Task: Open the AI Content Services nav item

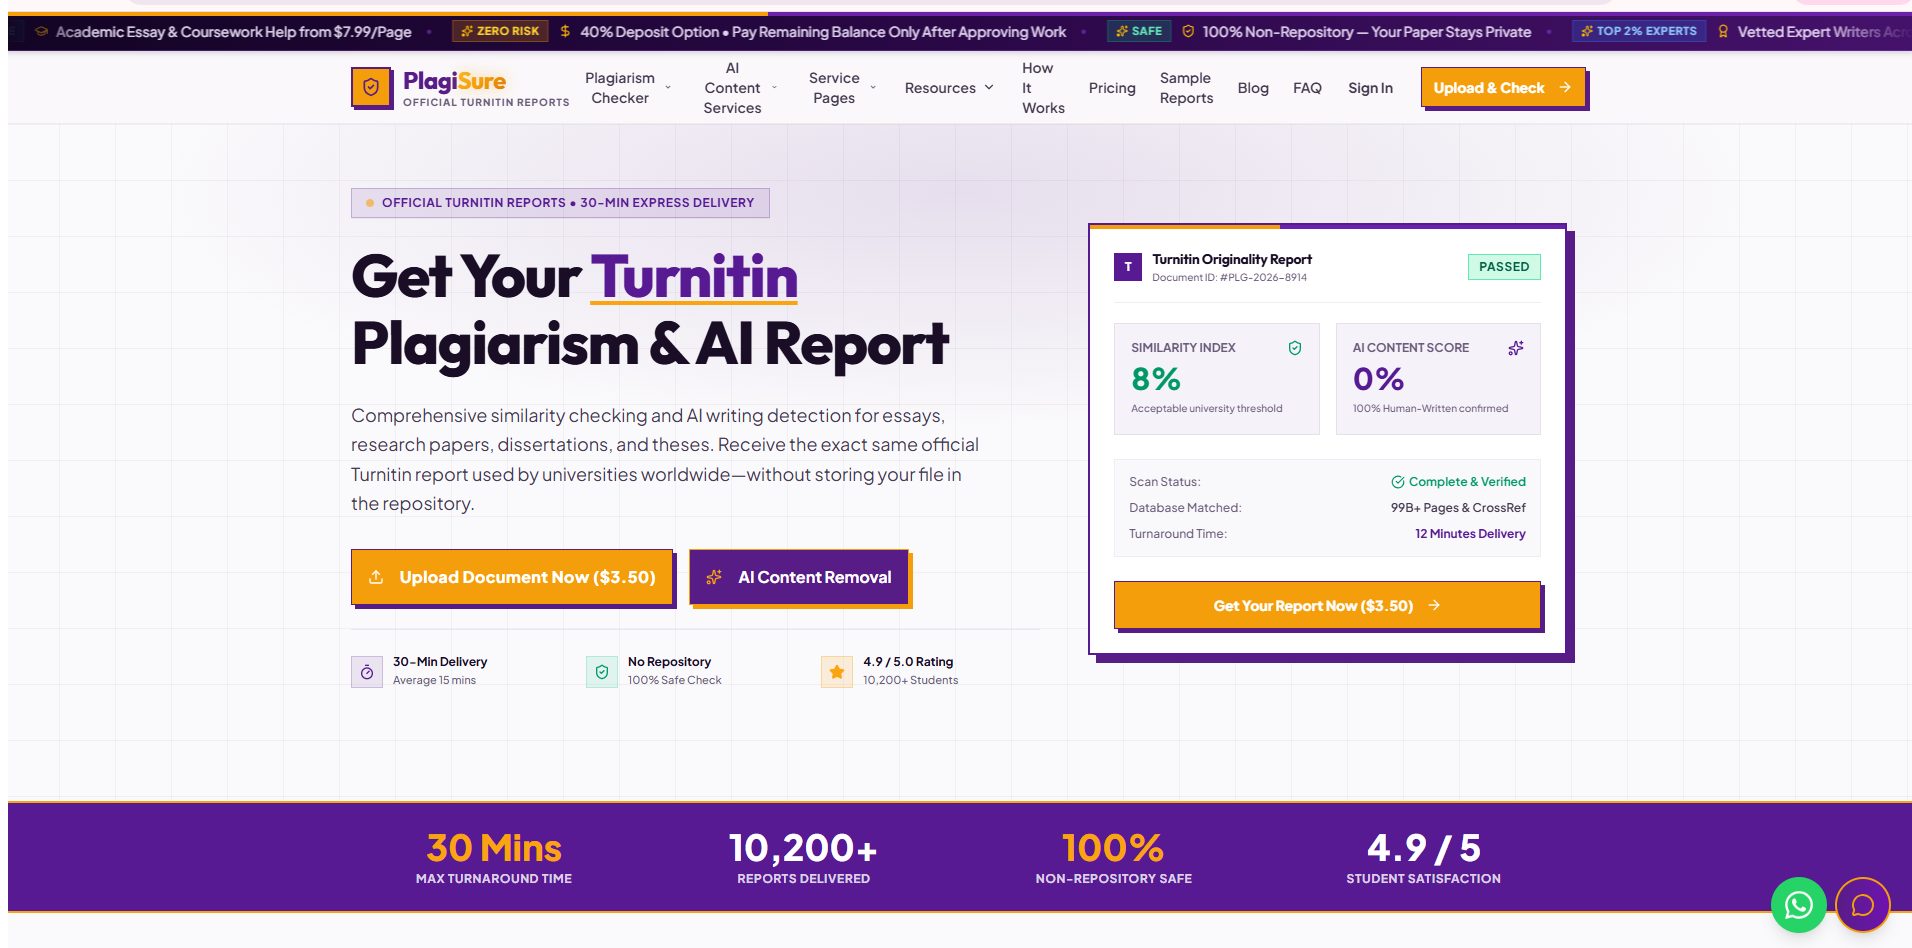Action: tap(732, 88)
